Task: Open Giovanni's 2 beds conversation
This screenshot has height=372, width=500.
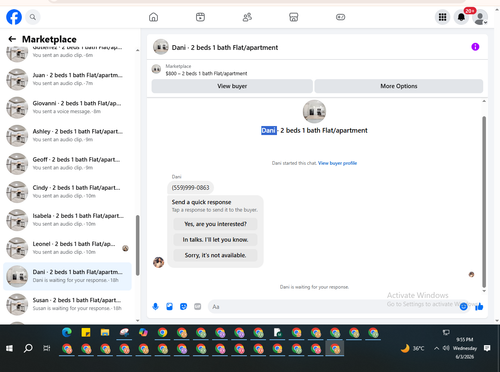Action: point(68,107)
